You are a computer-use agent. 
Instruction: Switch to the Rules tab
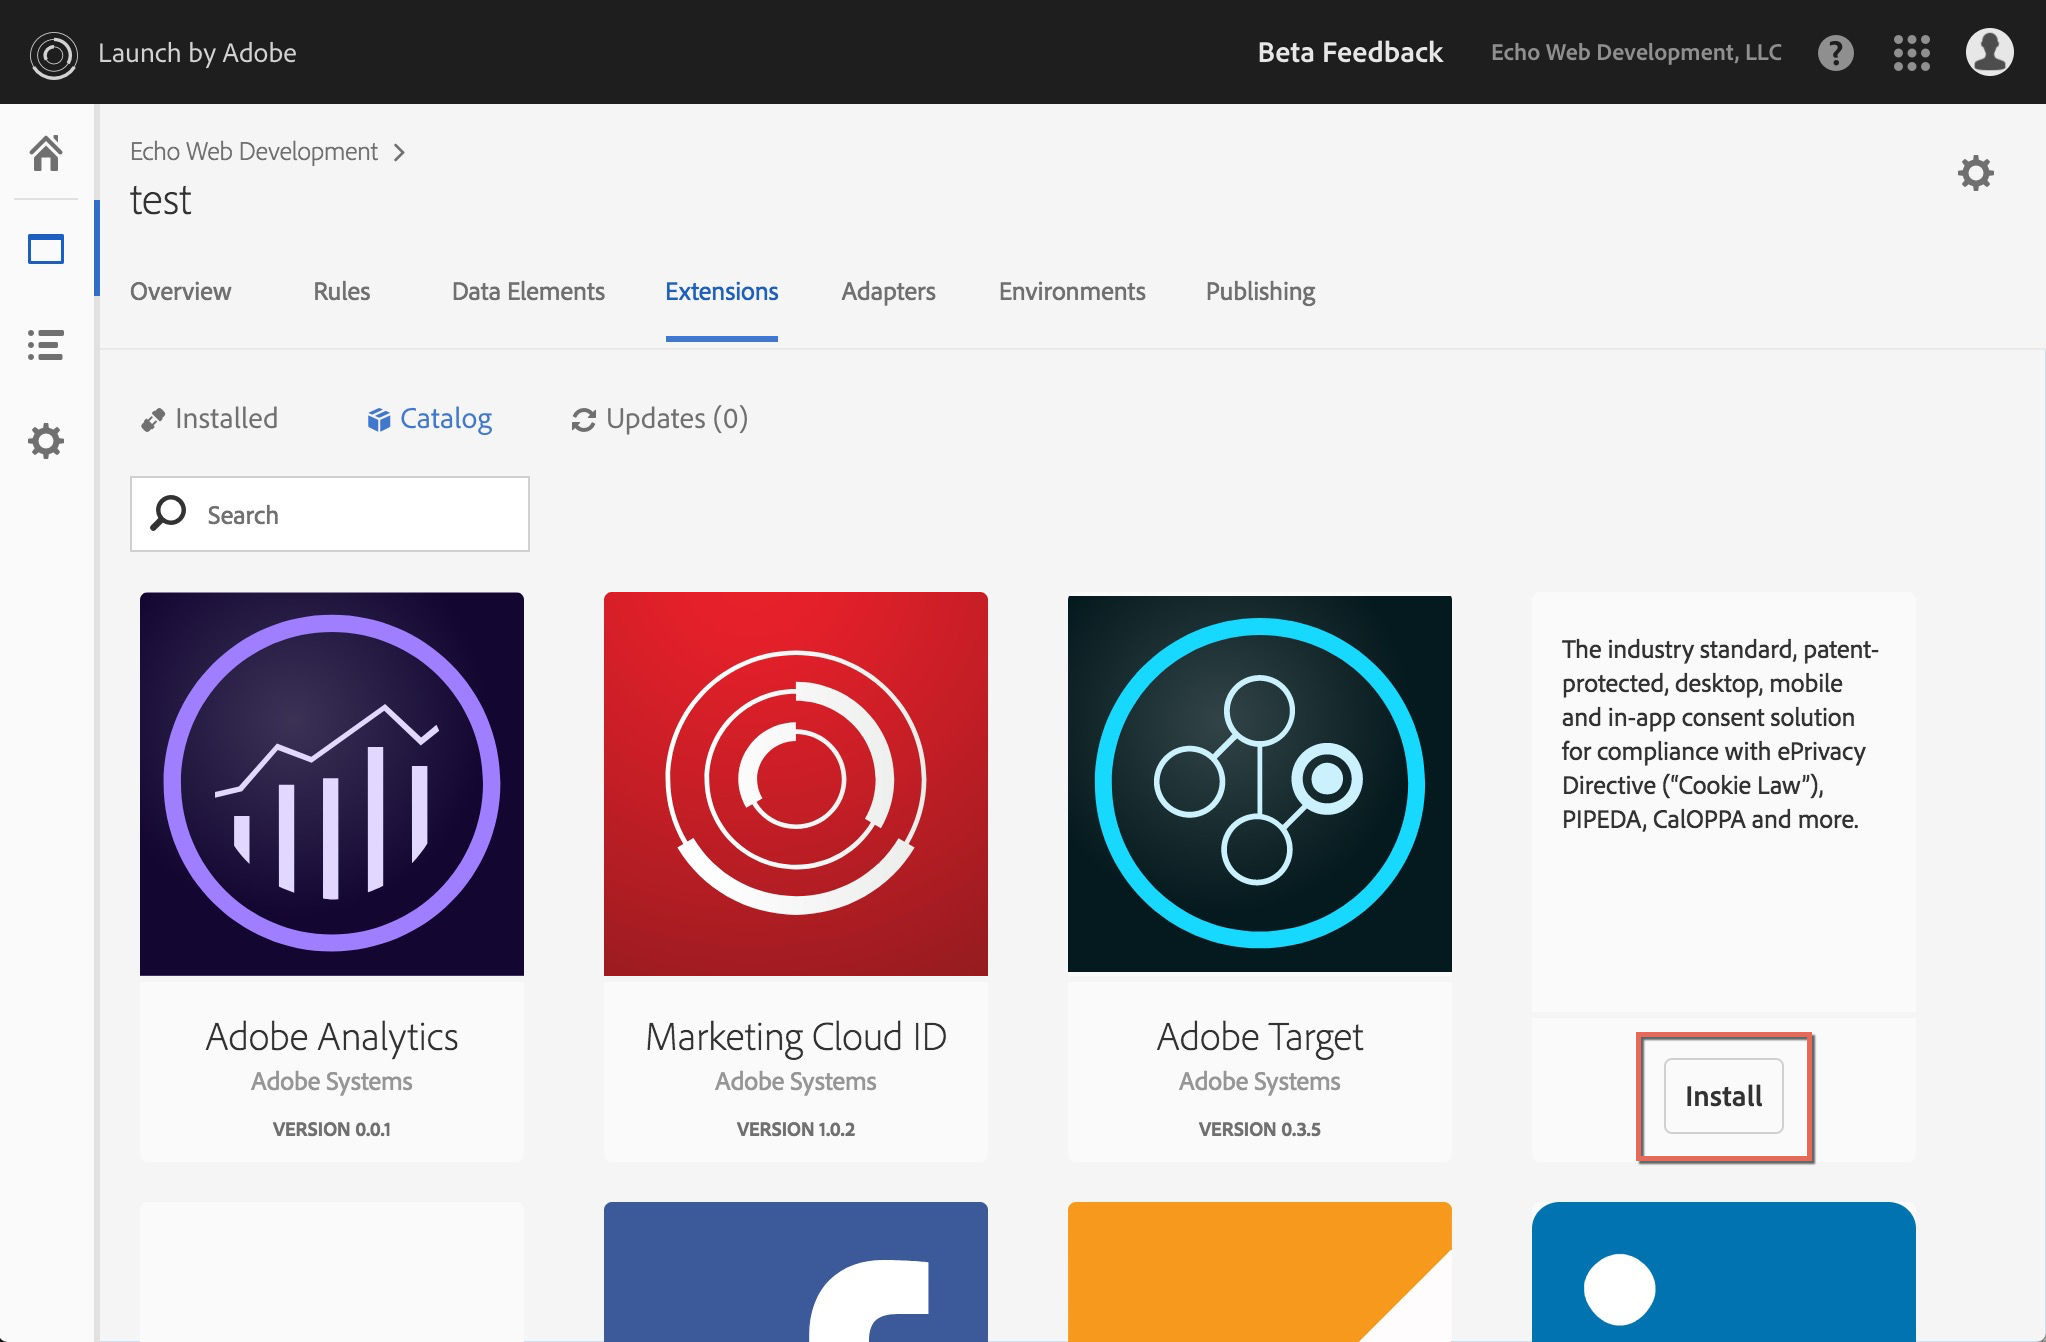pyautogui.click(x=342, y=291)
